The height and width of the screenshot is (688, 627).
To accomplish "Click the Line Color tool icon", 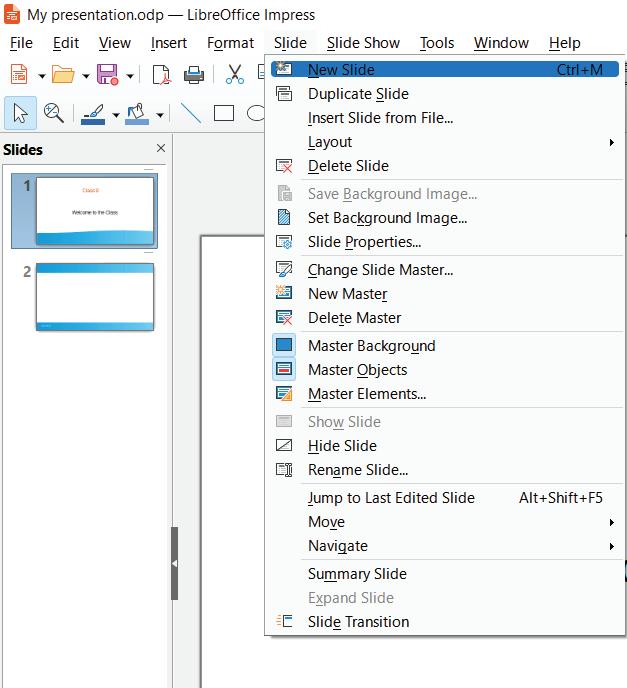I will coord(93,114).
